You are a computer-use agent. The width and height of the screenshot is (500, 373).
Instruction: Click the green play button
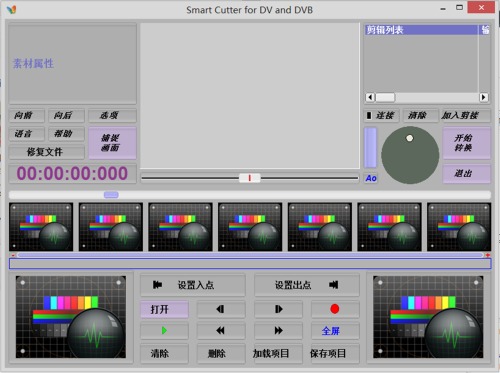click(164, 331)
